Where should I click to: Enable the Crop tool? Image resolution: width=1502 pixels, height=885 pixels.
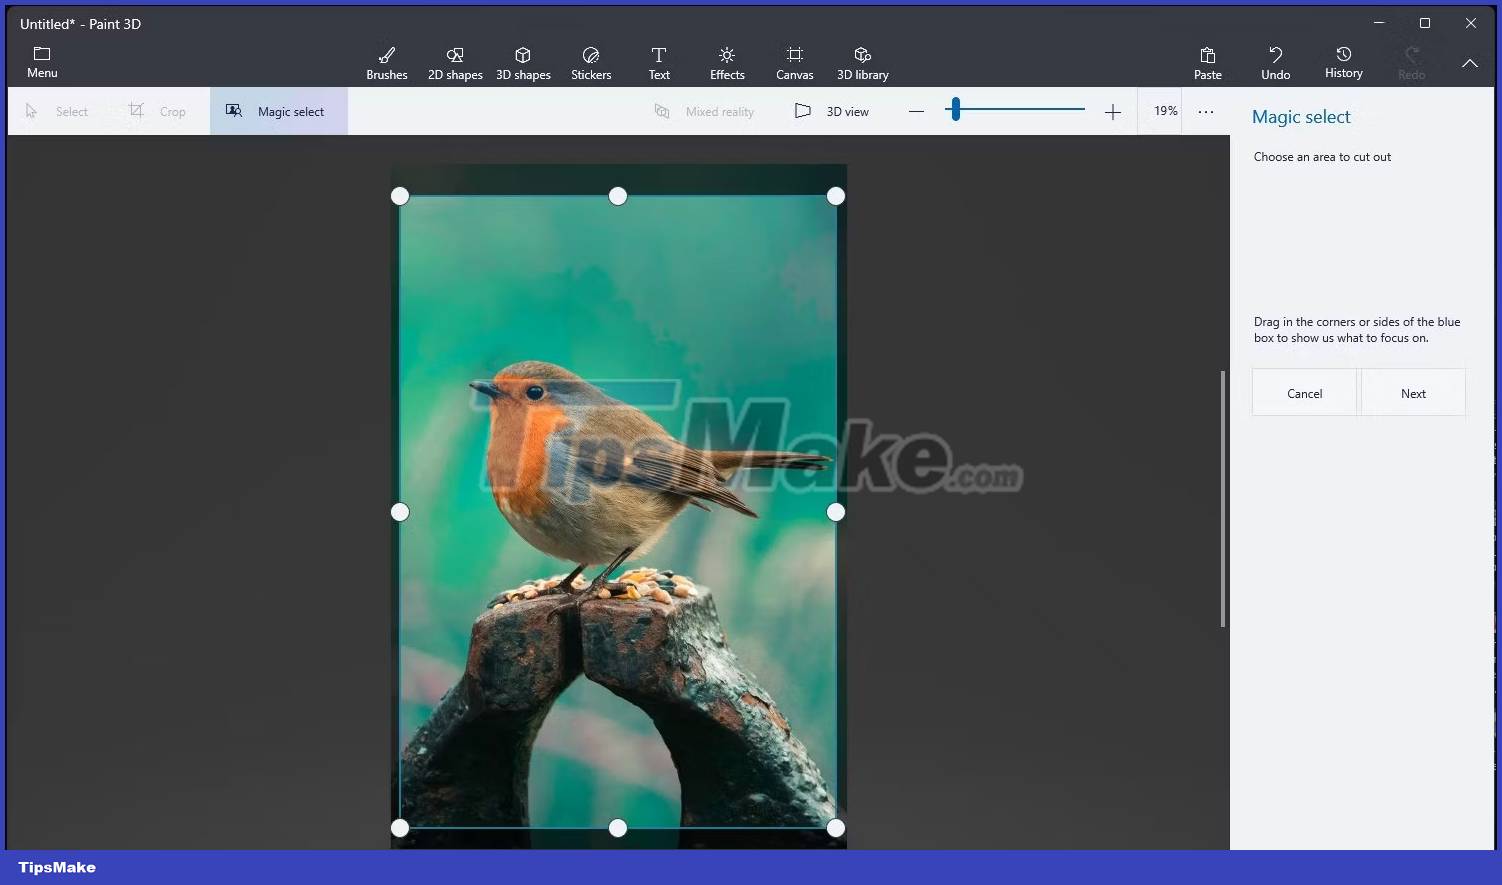click(158, 110)
